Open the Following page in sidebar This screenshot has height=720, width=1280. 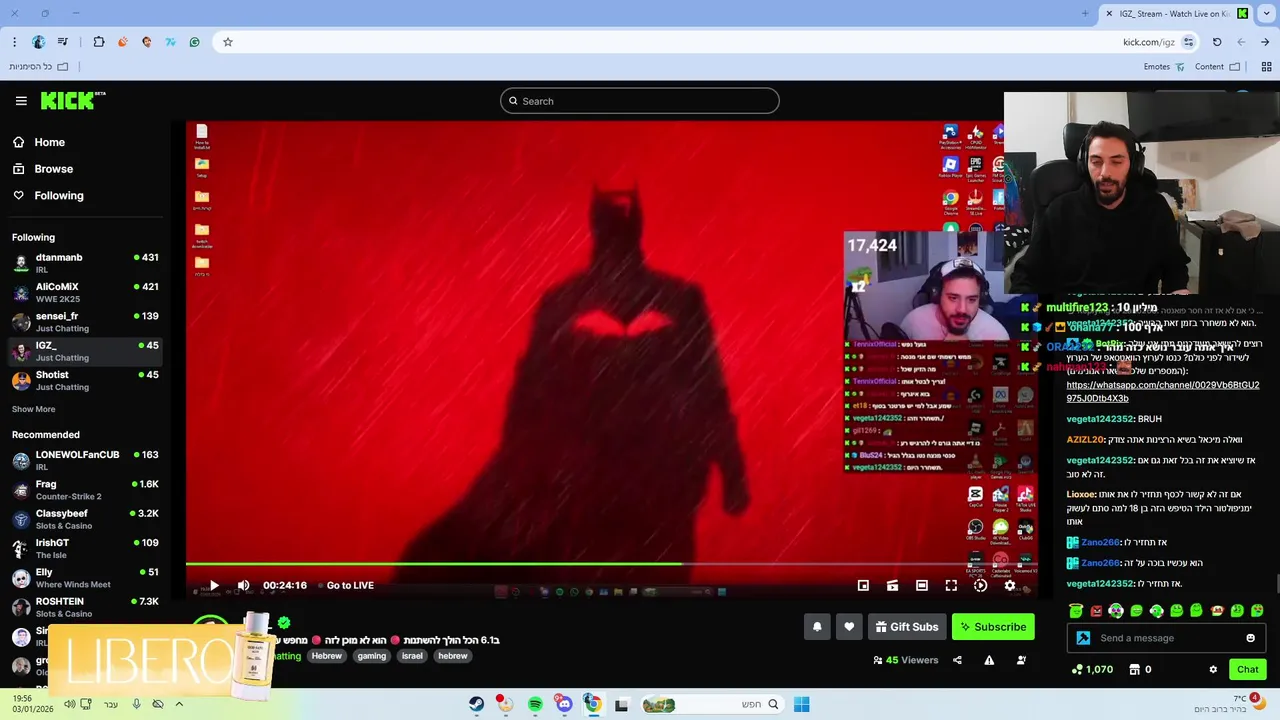pos(48,196)
